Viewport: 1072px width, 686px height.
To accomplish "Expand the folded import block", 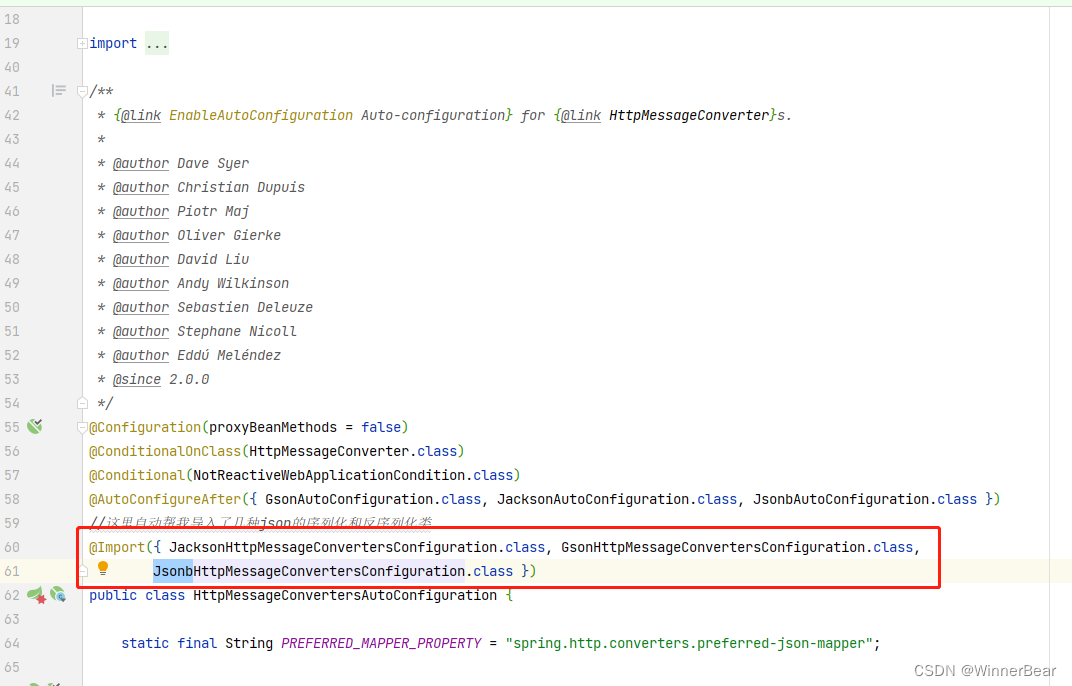I will pos(82,43).
